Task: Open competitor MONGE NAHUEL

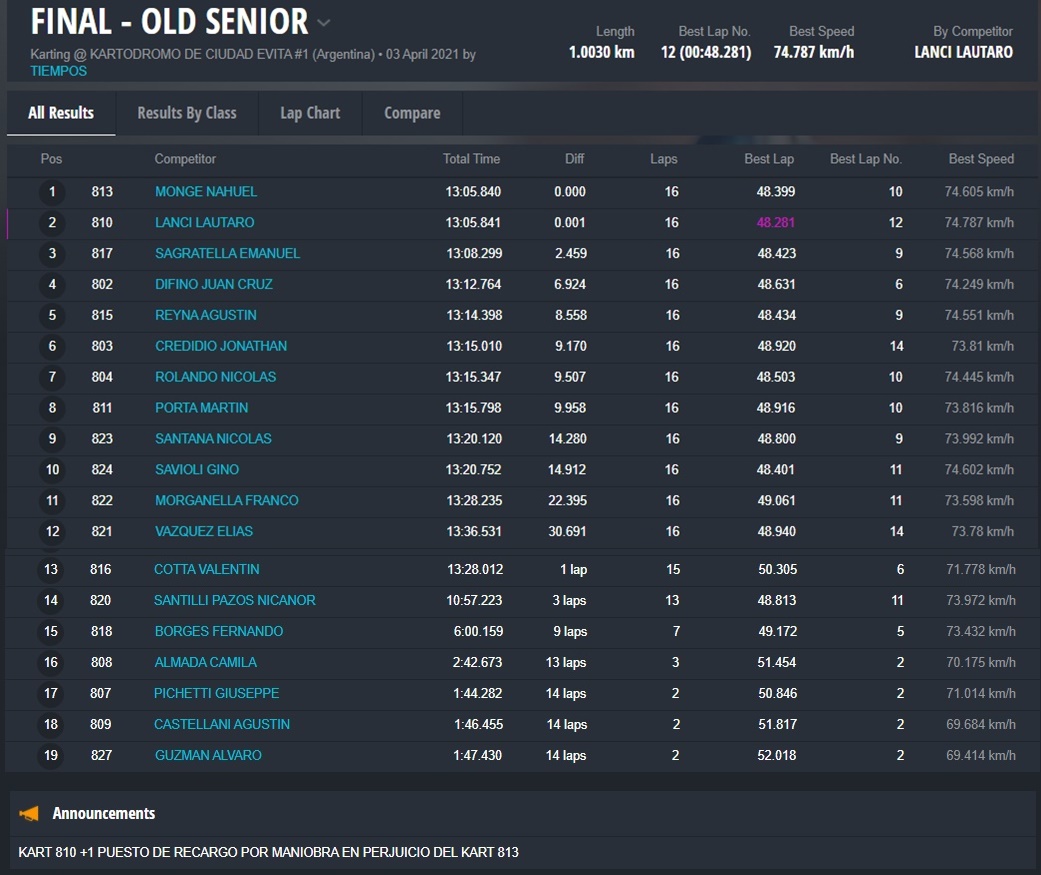Action: [x=206, y=192]
